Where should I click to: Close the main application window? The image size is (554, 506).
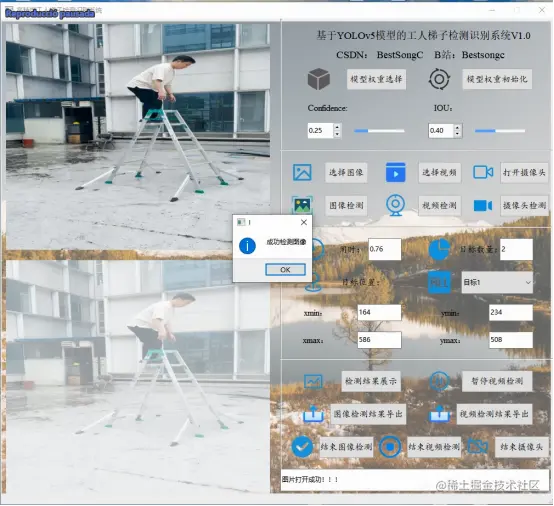point(541,10)
